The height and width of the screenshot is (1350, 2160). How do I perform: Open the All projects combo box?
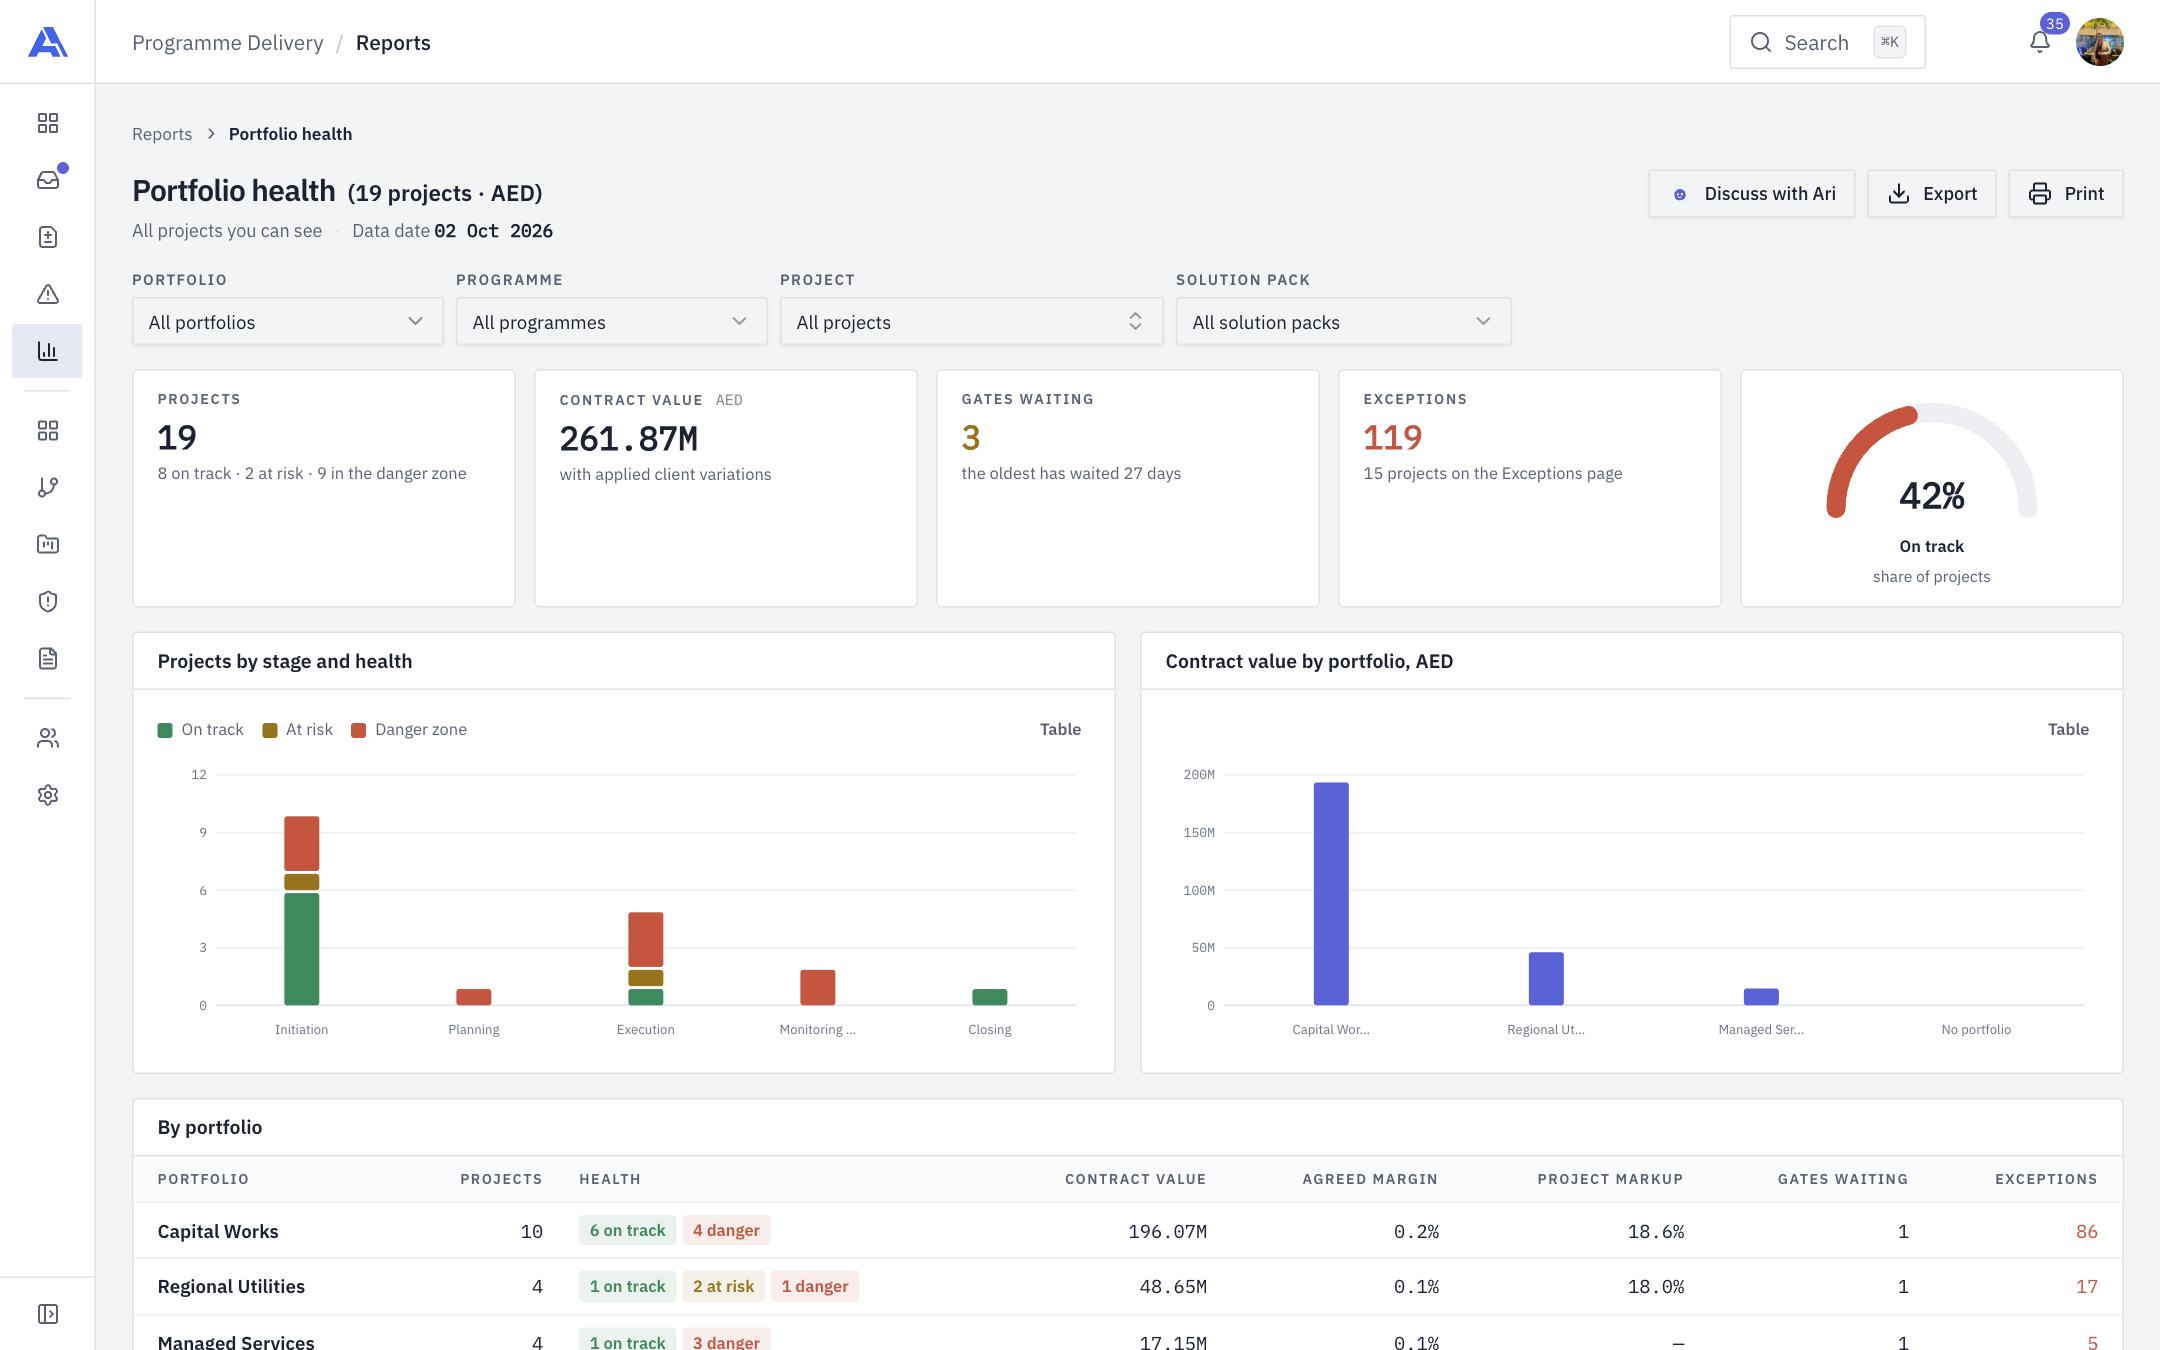[972, 322]
